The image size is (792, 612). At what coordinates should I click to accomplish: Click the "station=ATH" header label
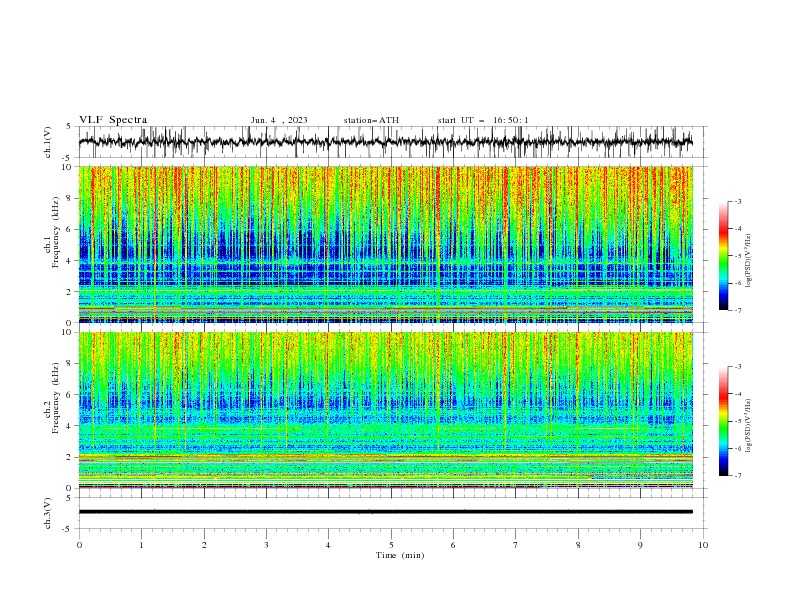pos(371,120)
